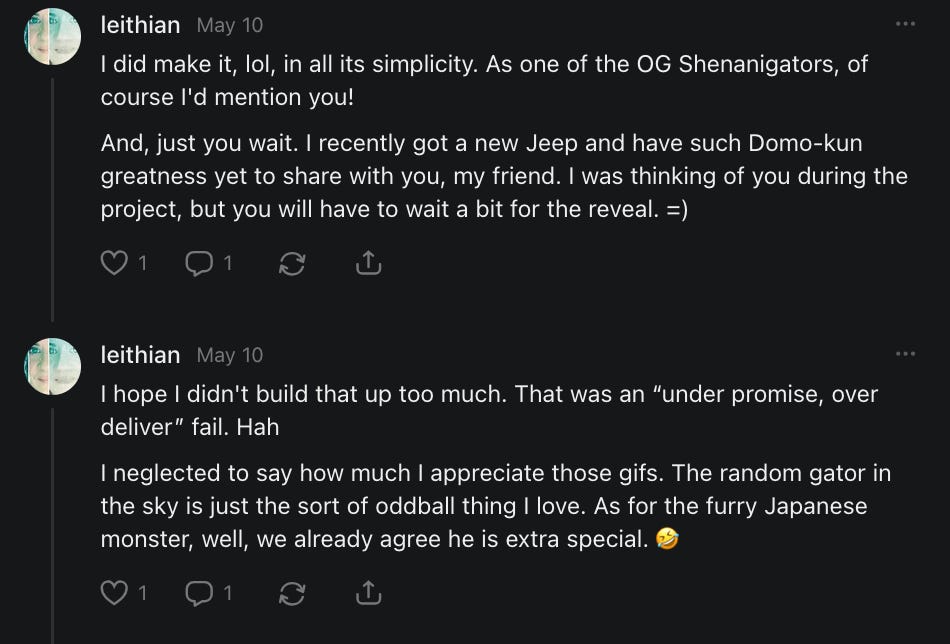950x644 pixels.
Task: Like the first leithian comment about the Jeep
Action: pos(115,263)
